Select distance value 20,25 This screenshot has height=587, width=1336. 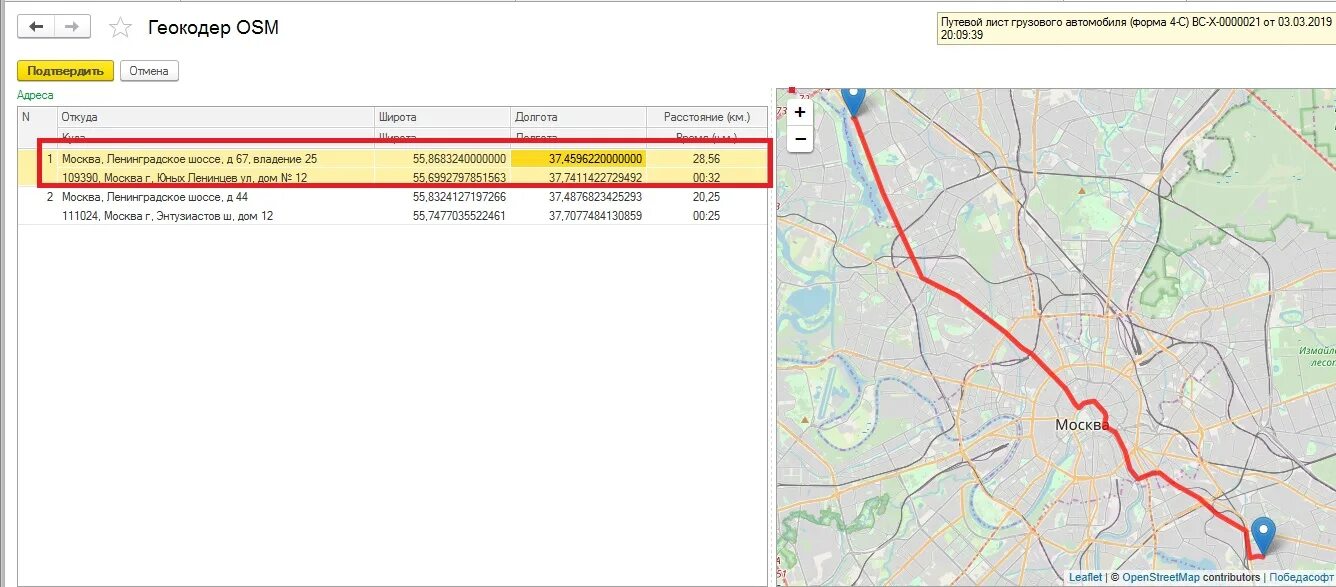[x=706, y=197]
